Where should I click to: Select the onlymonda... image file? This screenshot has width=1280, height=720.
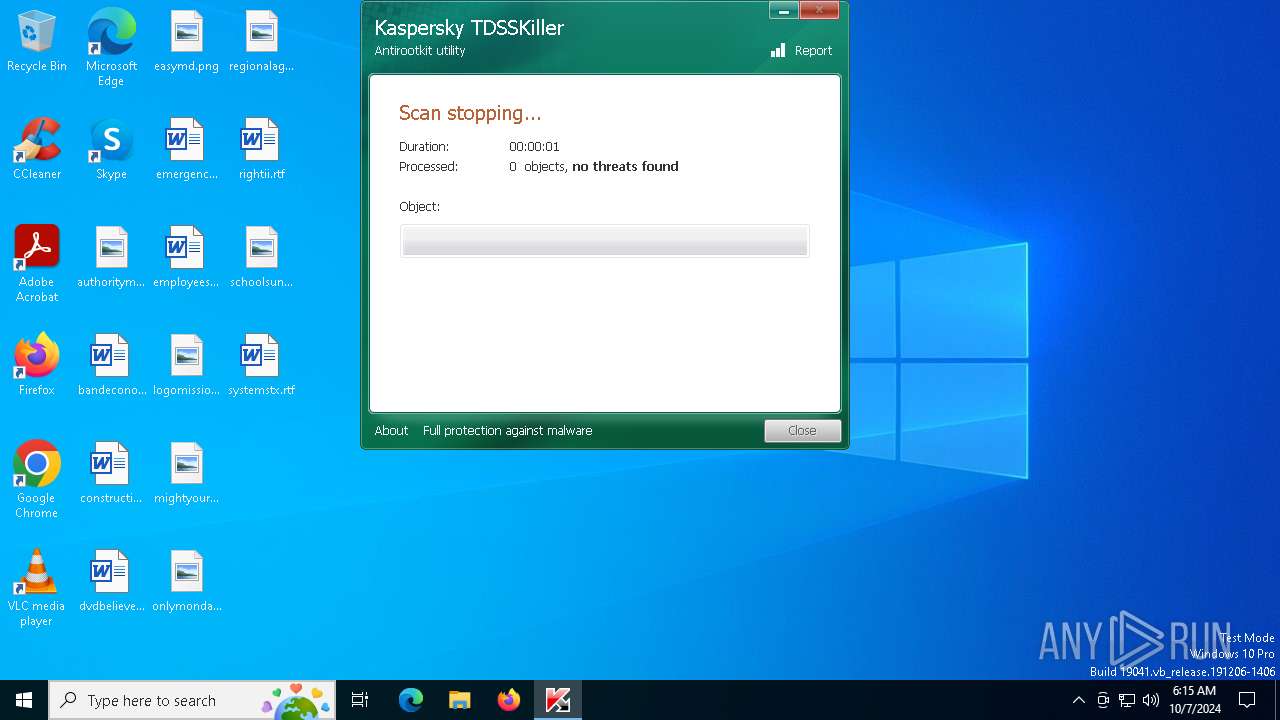coord(186,582)
